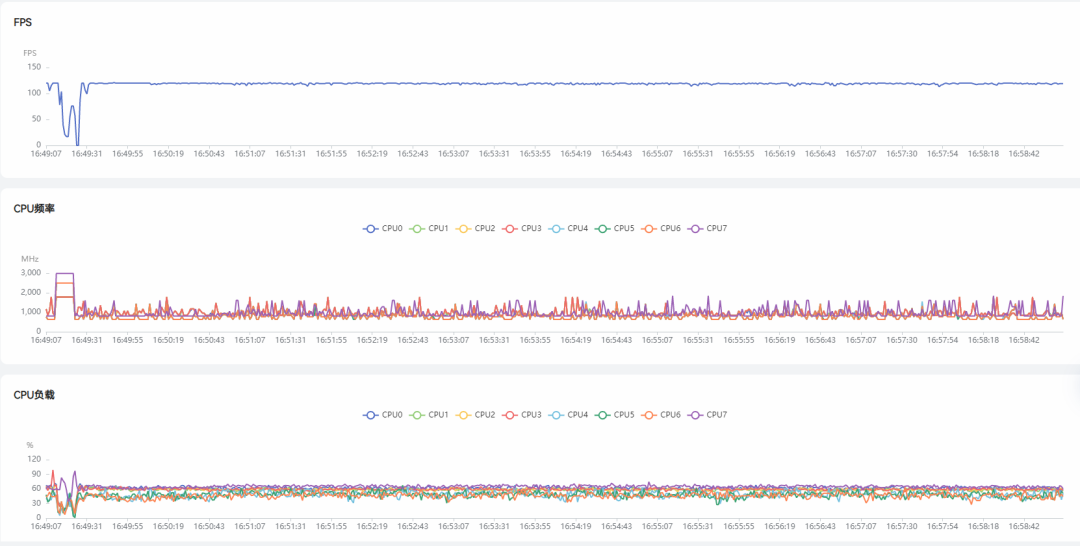Toggle CPU0 legend marker in CPU频率 chart
Image resolution: width=1080 pixels, height=546 pixels.
point(371,229)
